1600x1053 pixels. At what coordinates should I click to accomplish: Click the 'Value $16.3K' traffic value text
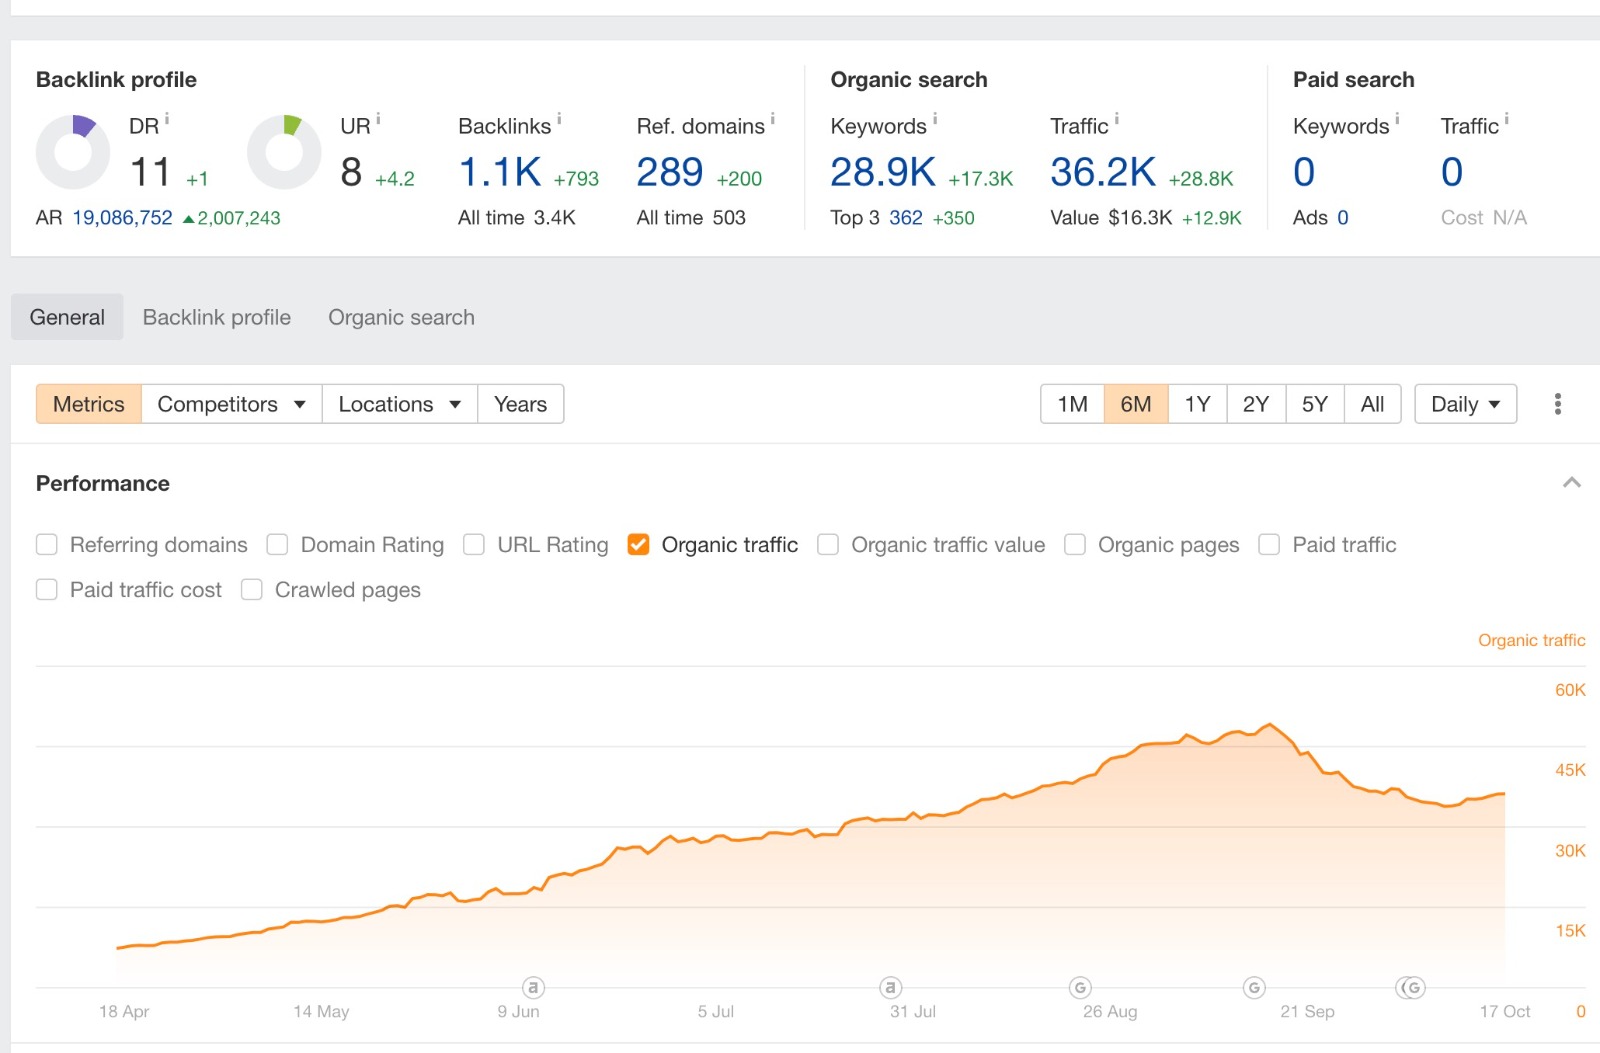pos(1111,217)
